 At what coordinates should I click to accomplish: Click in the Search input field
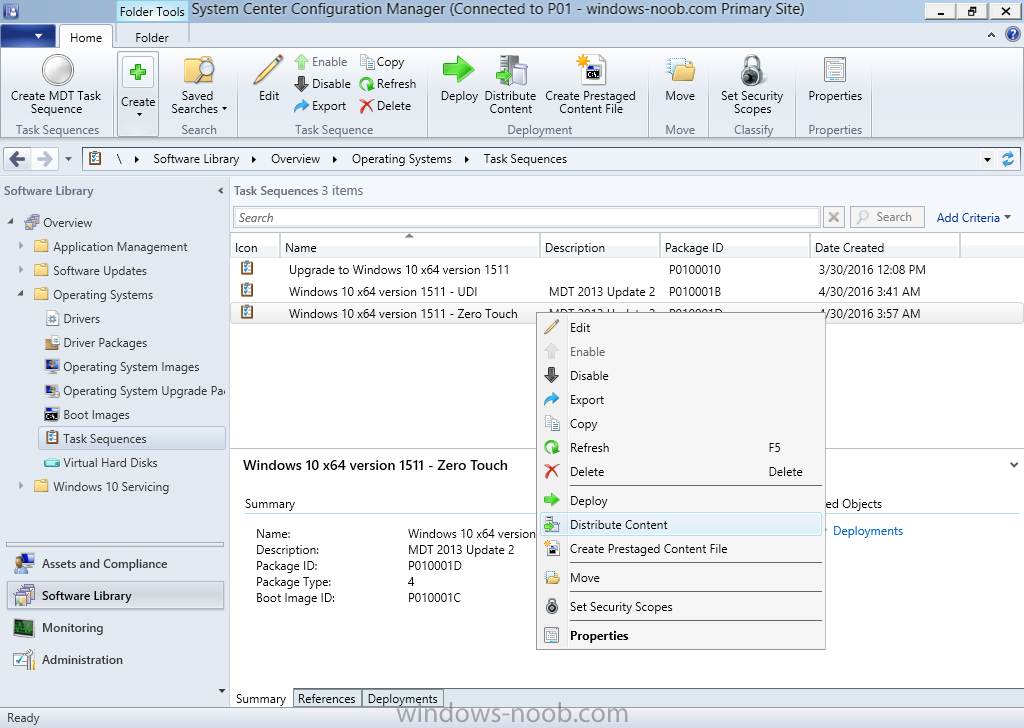(526, 217)
